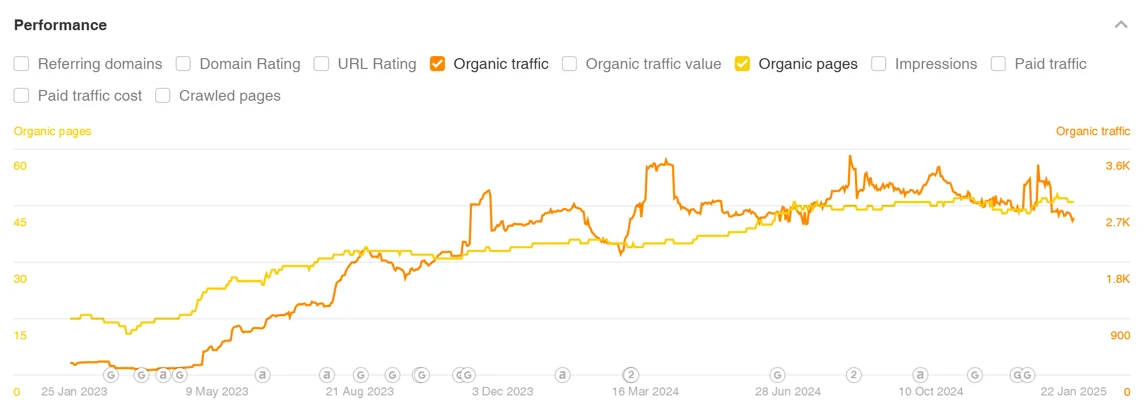Image resolution: width=1148 pixels, height=410 pixels.
Task: Enable the Referring domains checkbox
Action: coord(21,64)
